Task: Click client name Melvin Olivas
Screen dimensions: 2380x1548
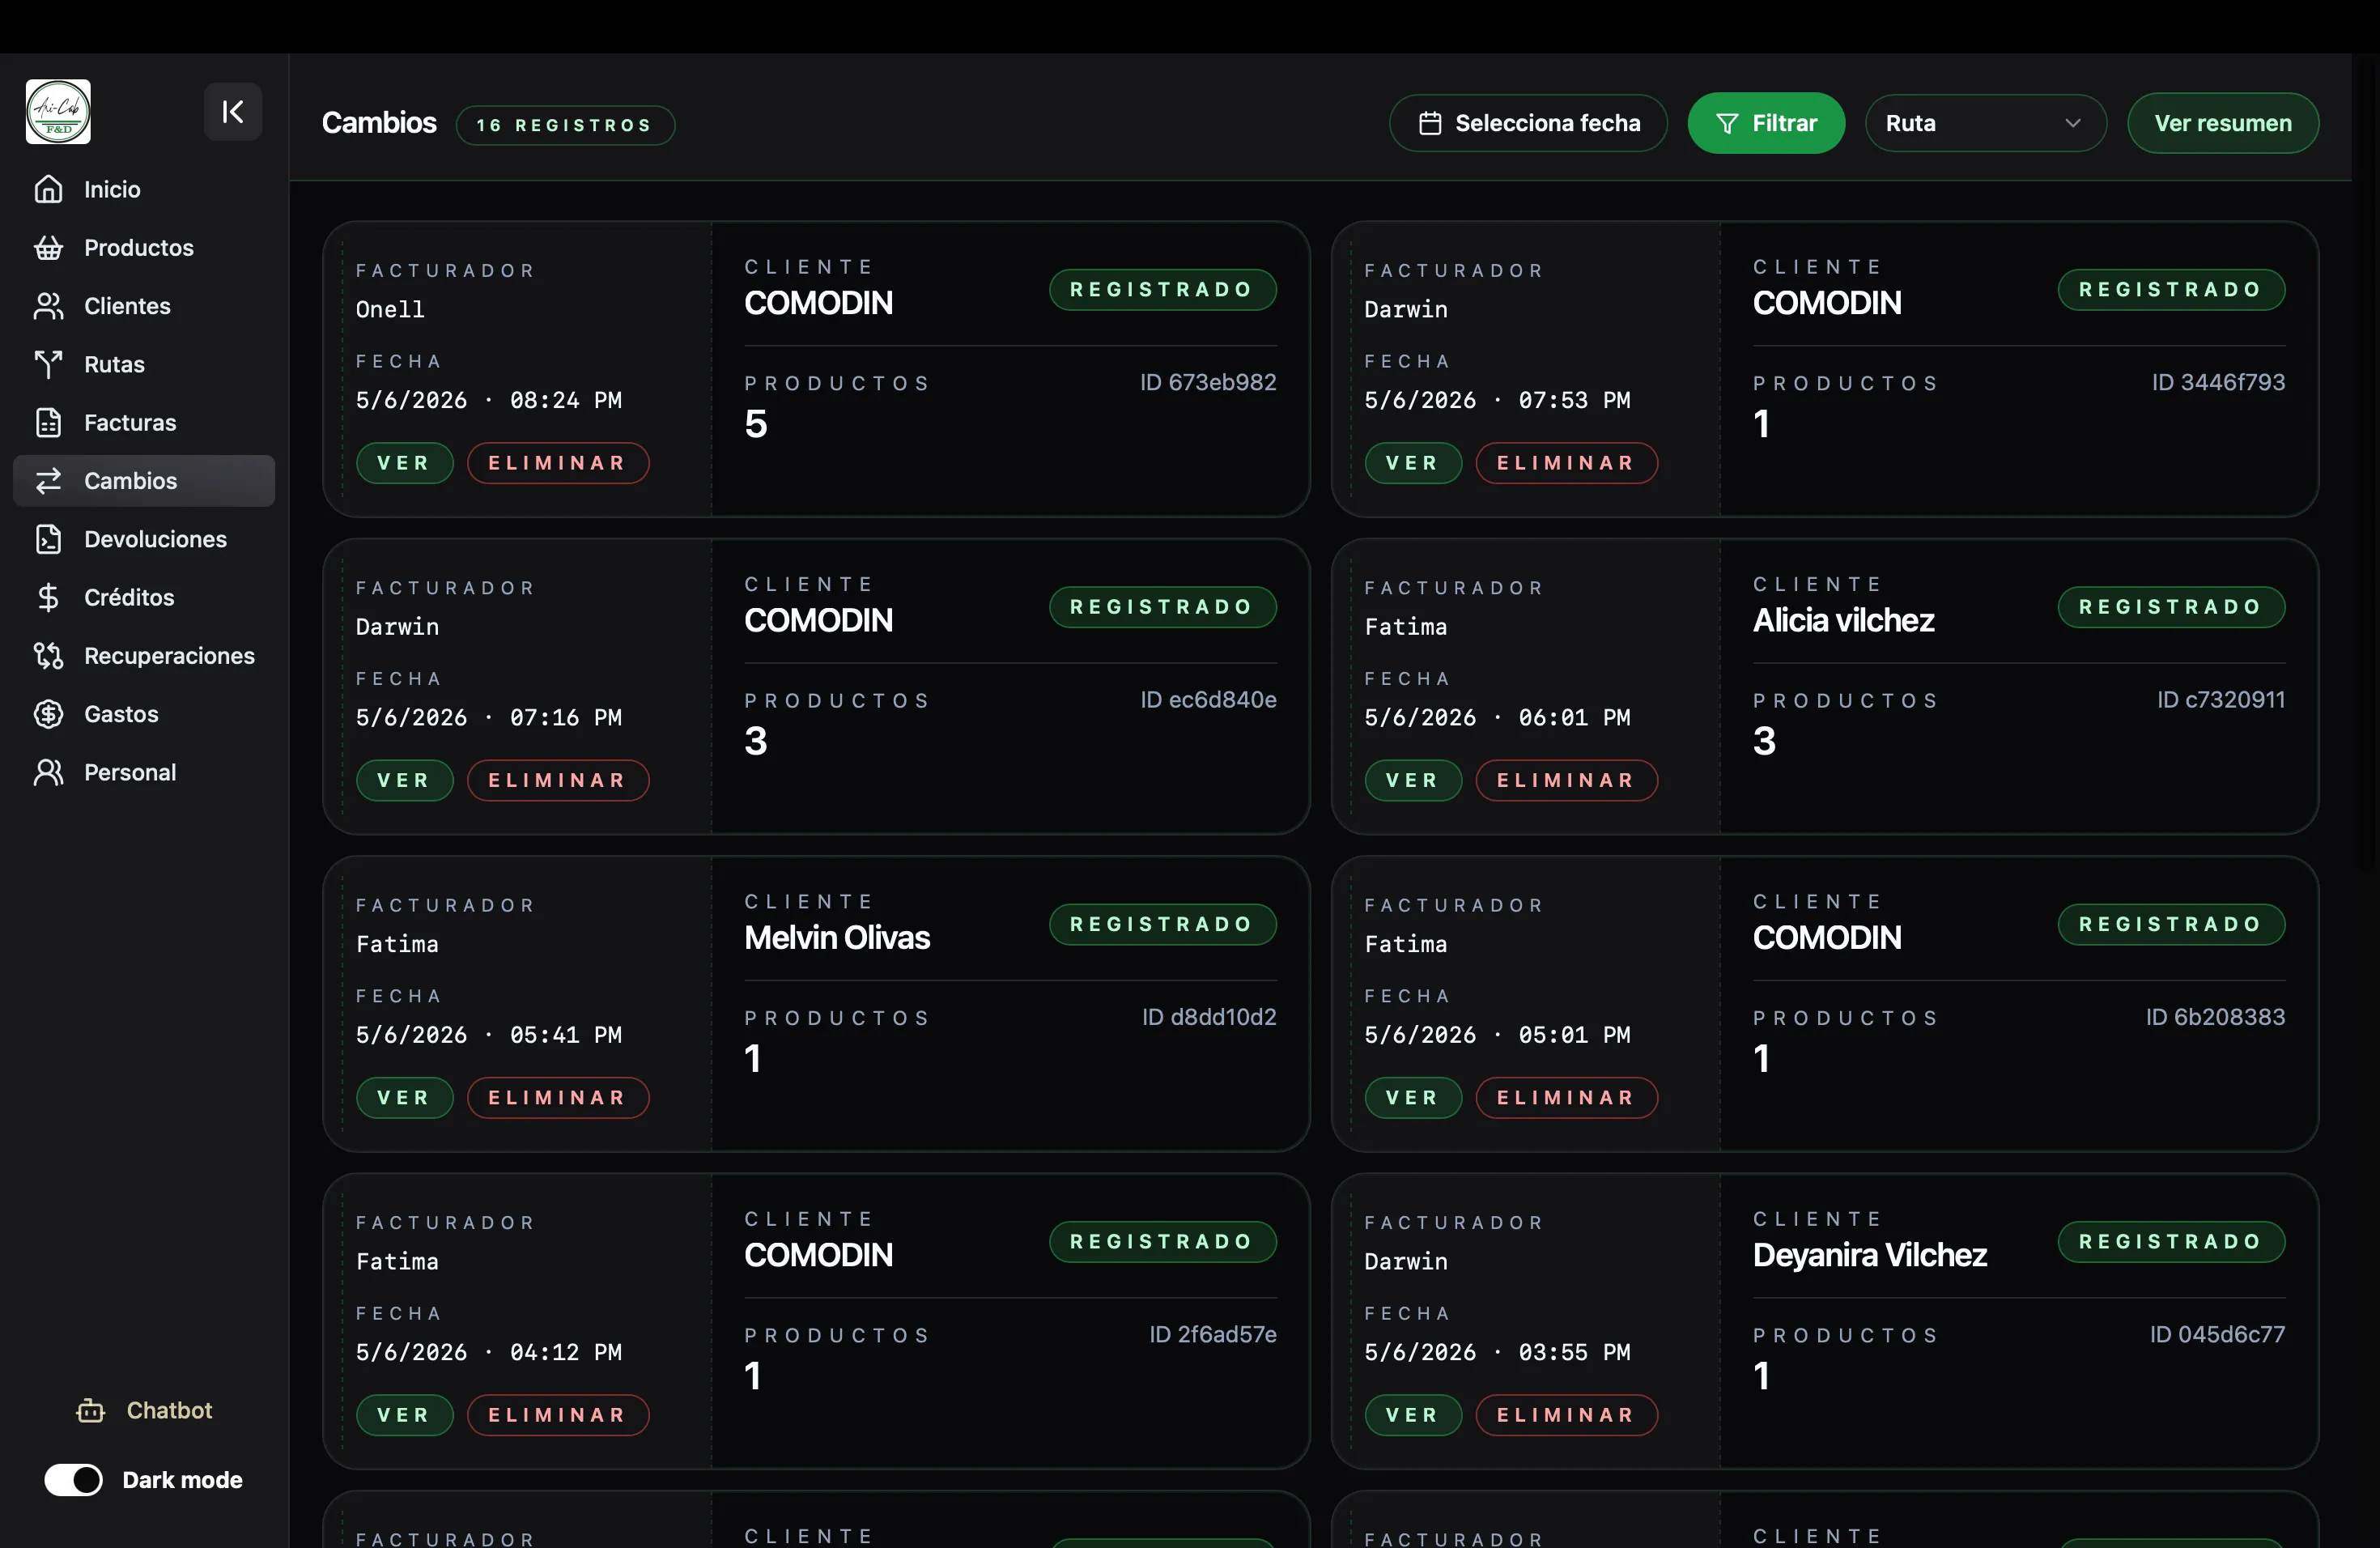Action: [x=837, y=937]
